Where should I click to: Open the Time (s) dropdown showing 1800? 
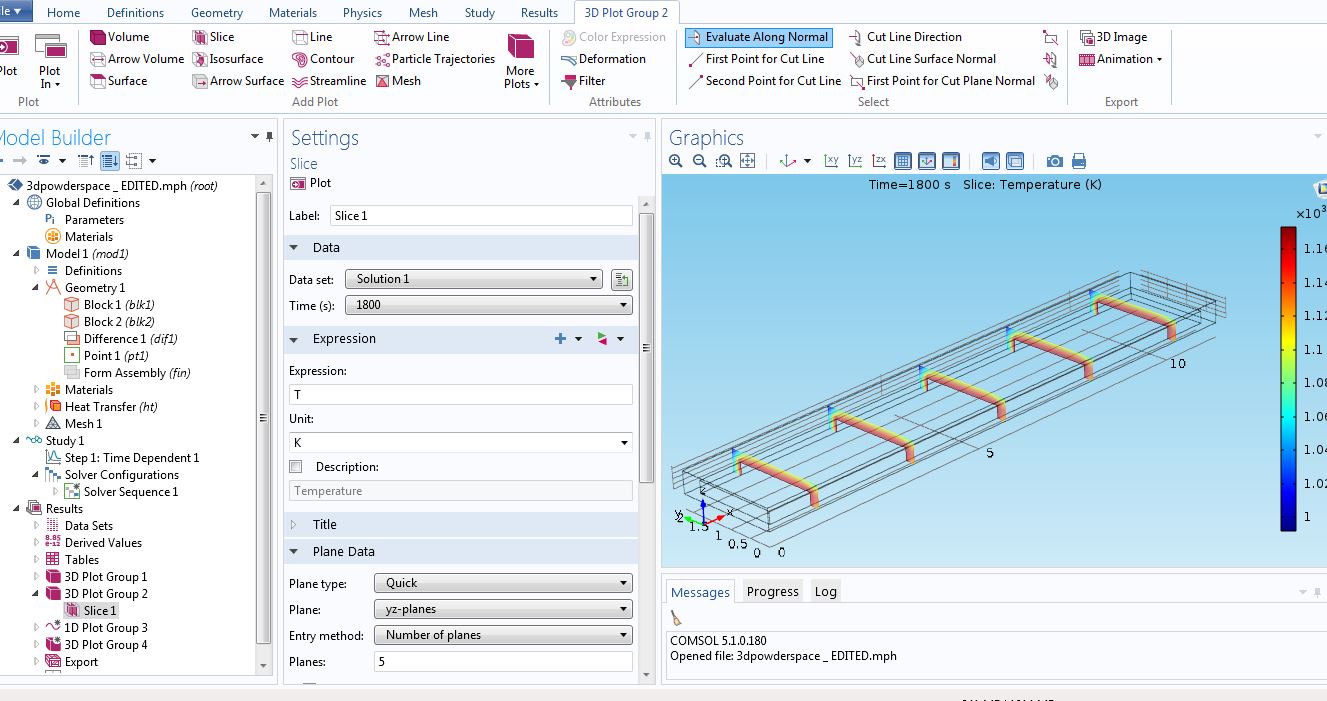(x=488, y=305)
